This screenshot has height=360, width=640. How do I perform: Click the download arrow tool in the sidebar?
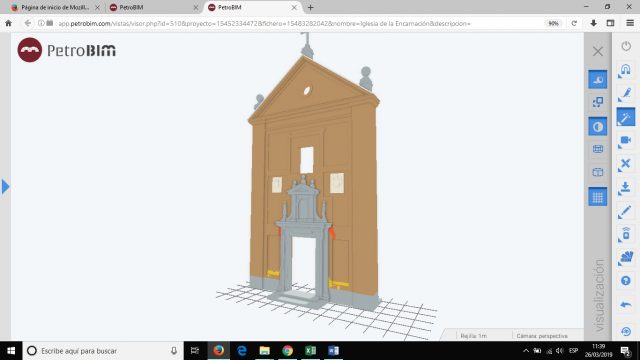(x=625, y=188)
